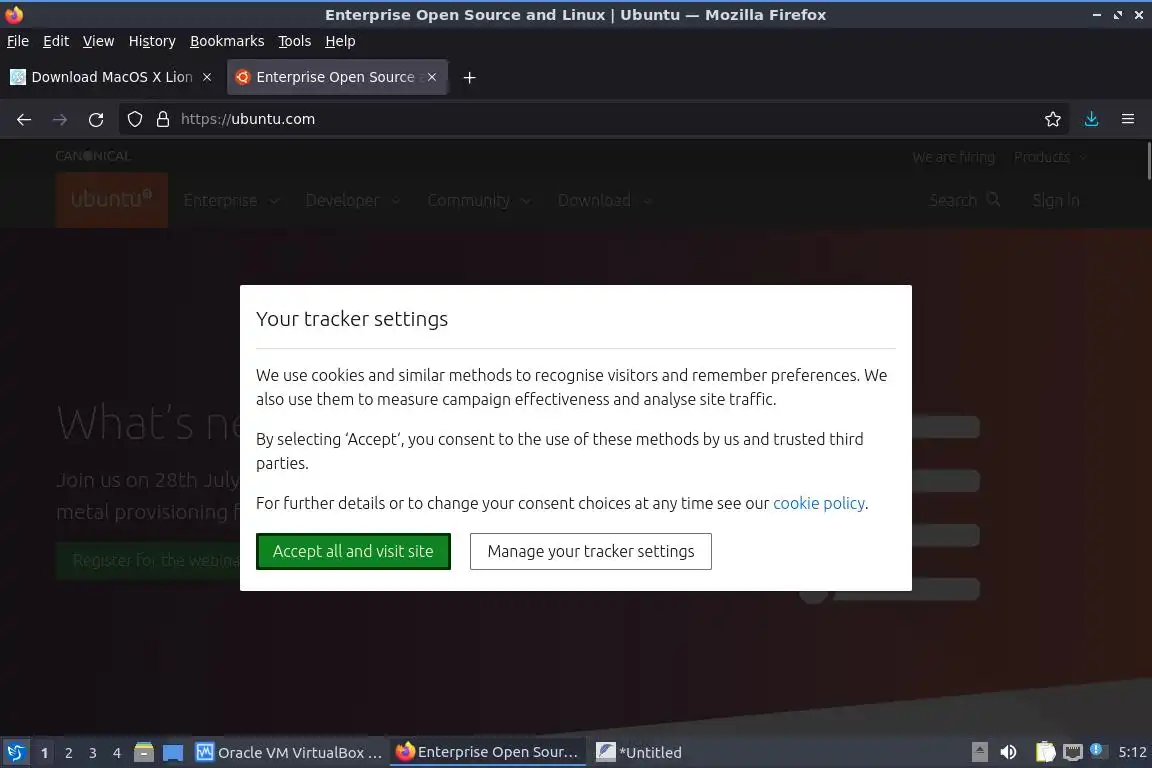Viewport: 1152px width, 768px height.
Task: Click the browser back arrow
Action: [24, 120]
